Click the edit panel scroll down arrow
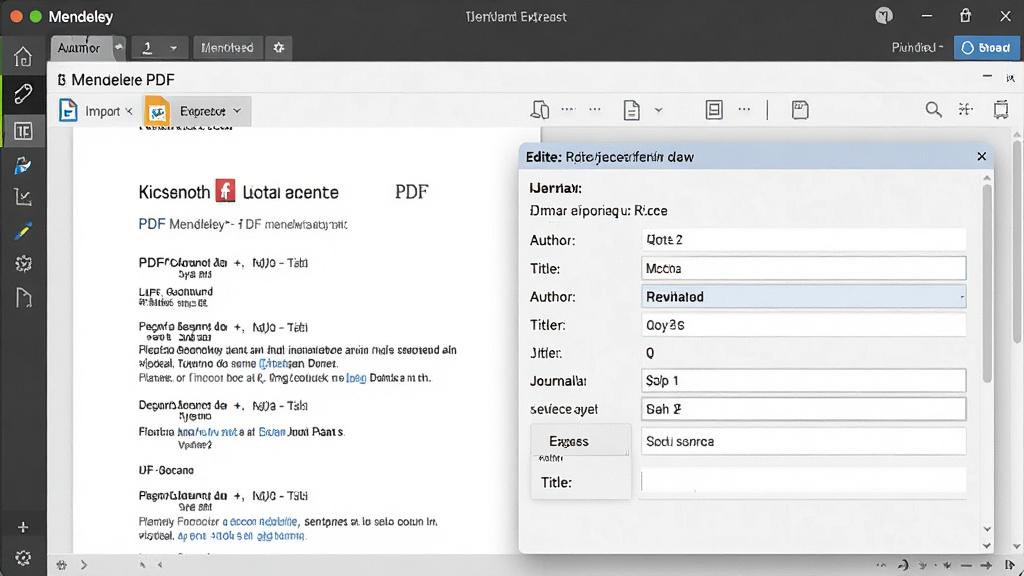Image resolution: width=1024 pixels, height=576 pixels. (x=987, y=529)
